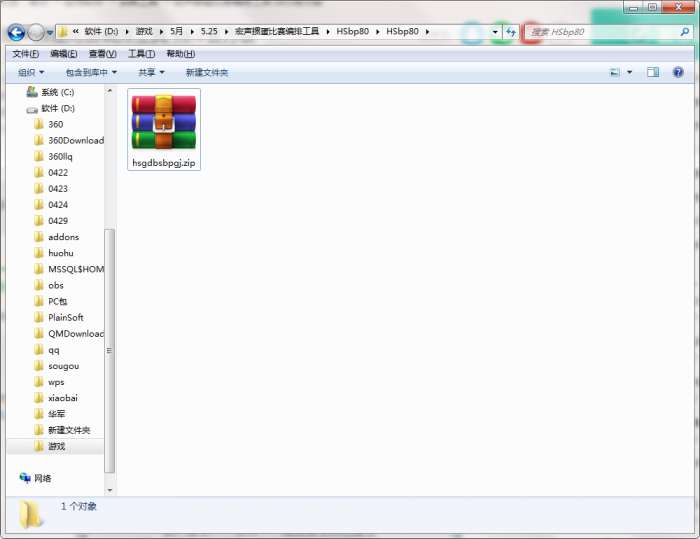Open the 华军 folder in sidebar
Viewport: 700px width, 539px height.
click(57, 414)
